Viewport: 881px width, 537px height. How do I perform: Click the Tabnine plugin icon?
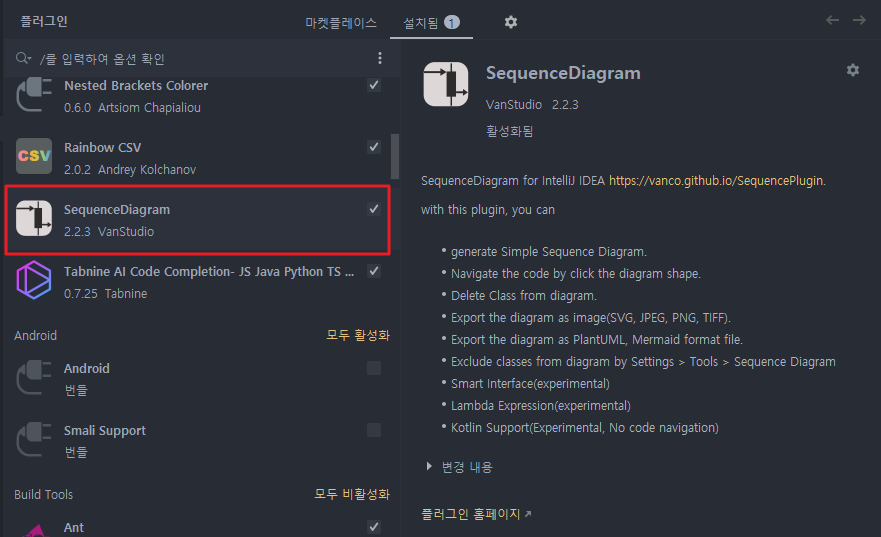point(34,280)
